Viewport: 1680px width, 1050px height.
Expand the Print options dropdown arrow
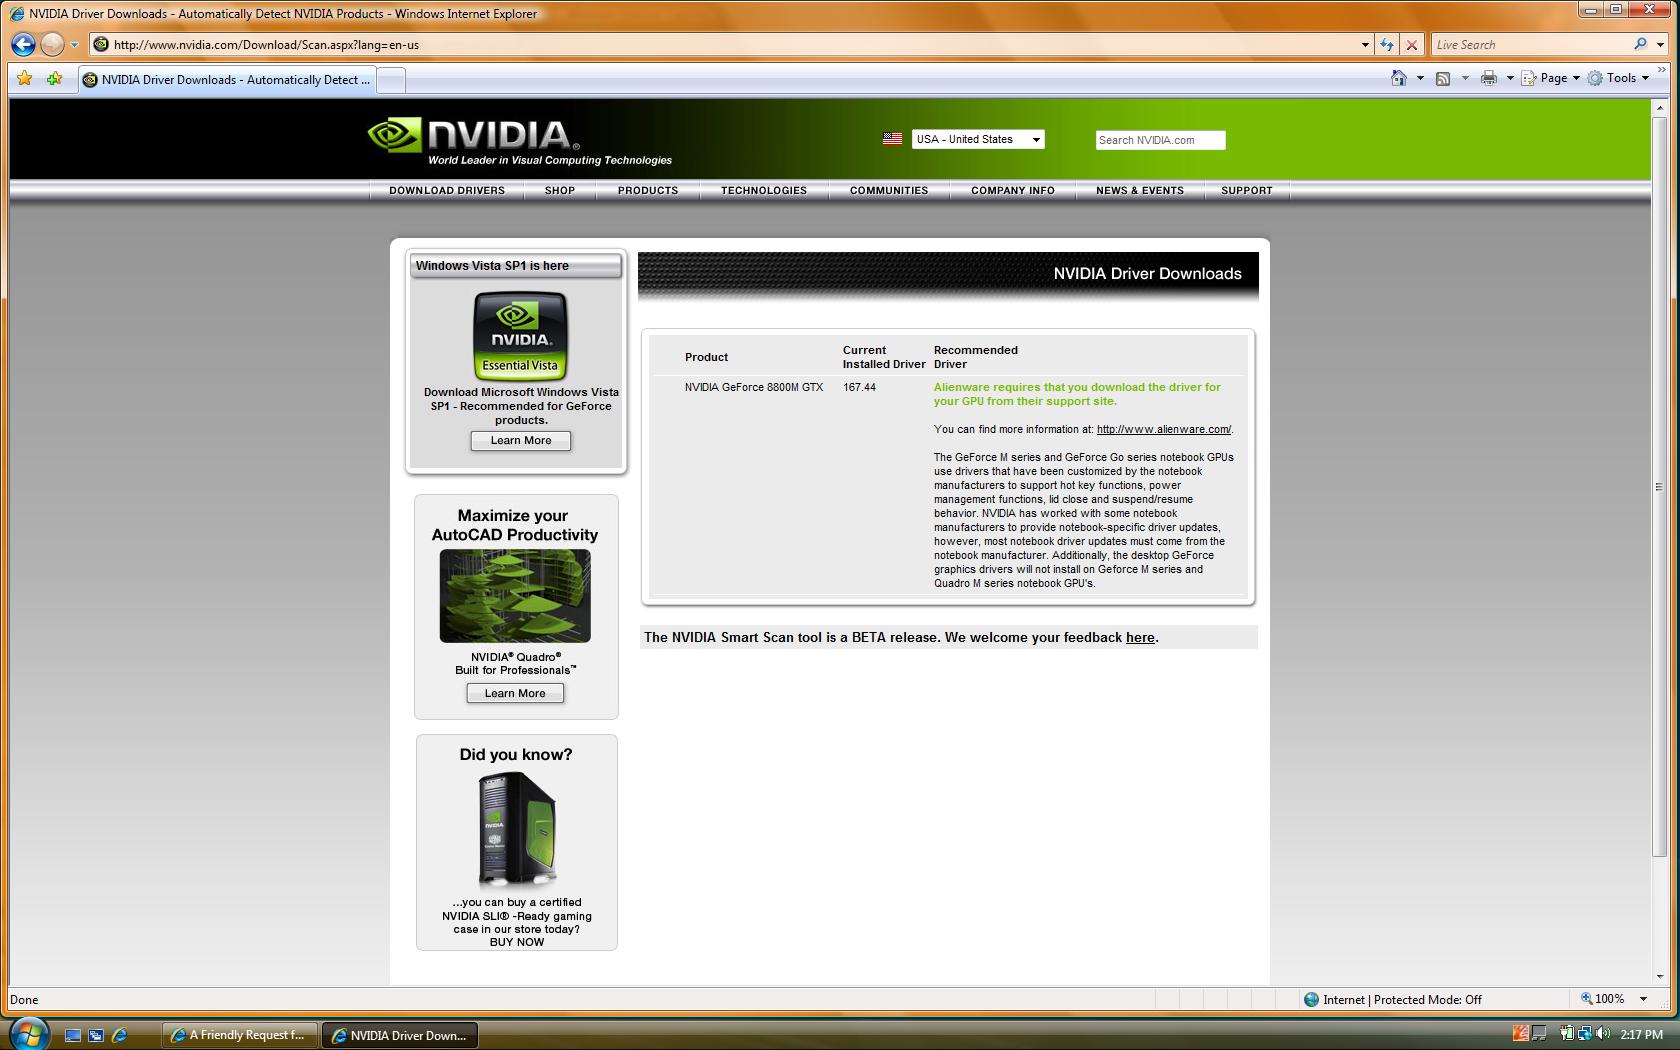point(1510,78)
